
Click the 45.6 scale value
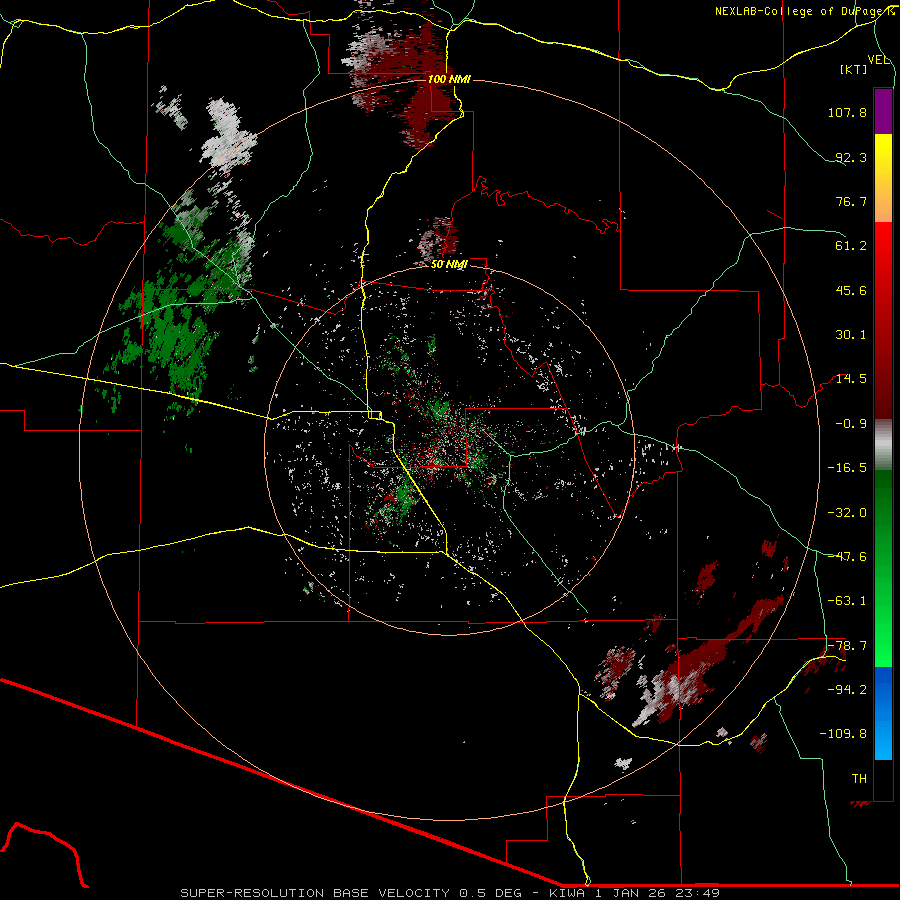pos(851,290)
